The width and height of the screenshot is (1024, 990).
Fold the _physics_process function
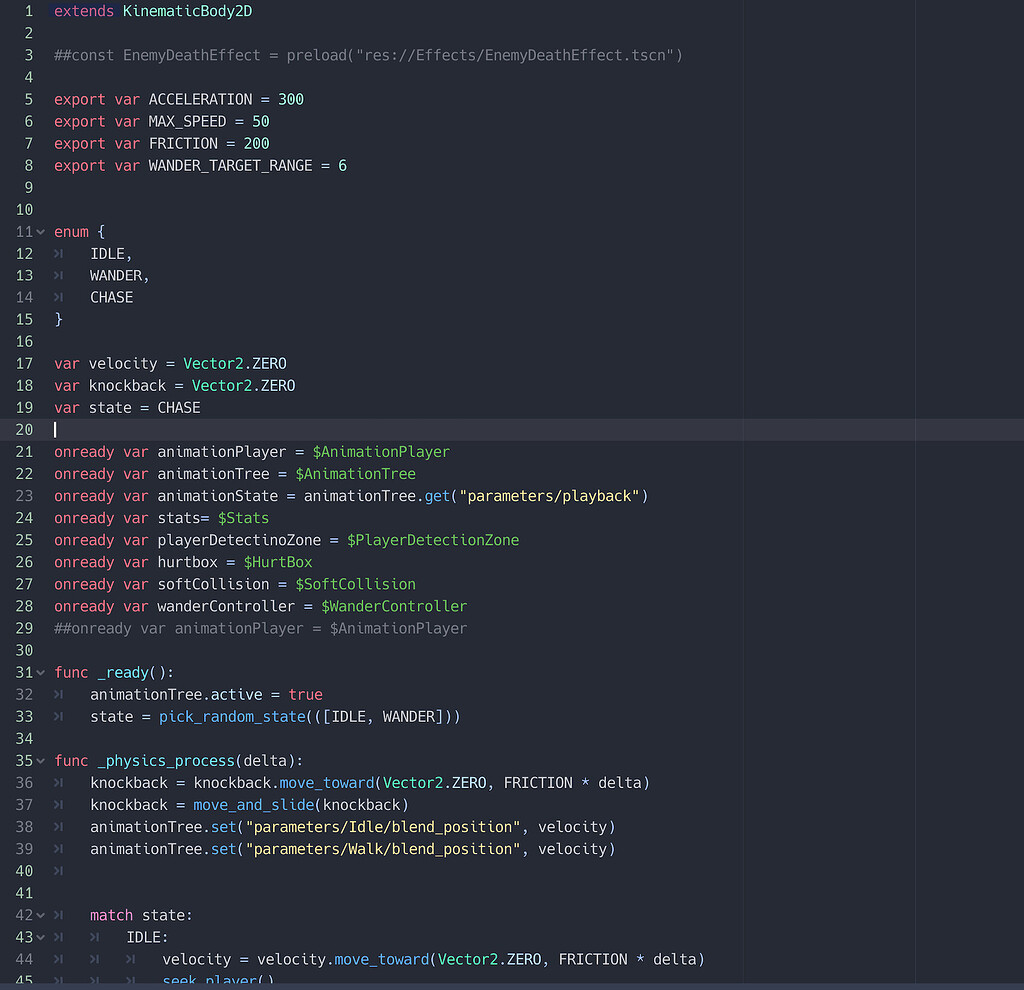(41, 761)
